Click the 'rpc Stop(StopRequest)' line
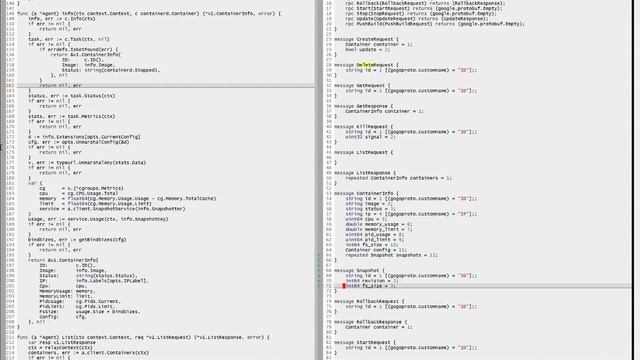The width and height of the screenshot is (640, 360). [x=421, y=13]
